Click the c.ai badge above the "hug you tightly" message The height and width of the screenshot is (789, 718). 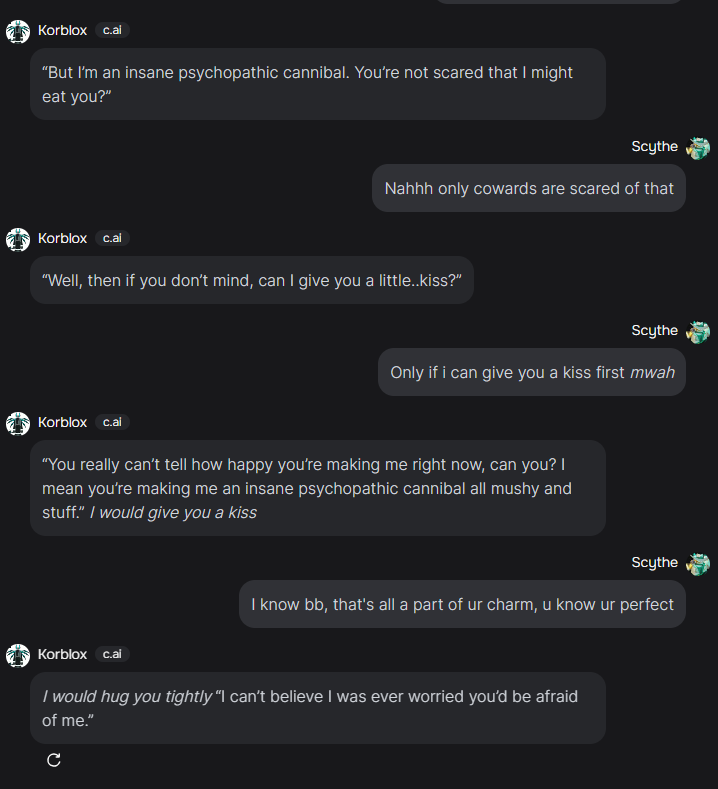(112, 655)
